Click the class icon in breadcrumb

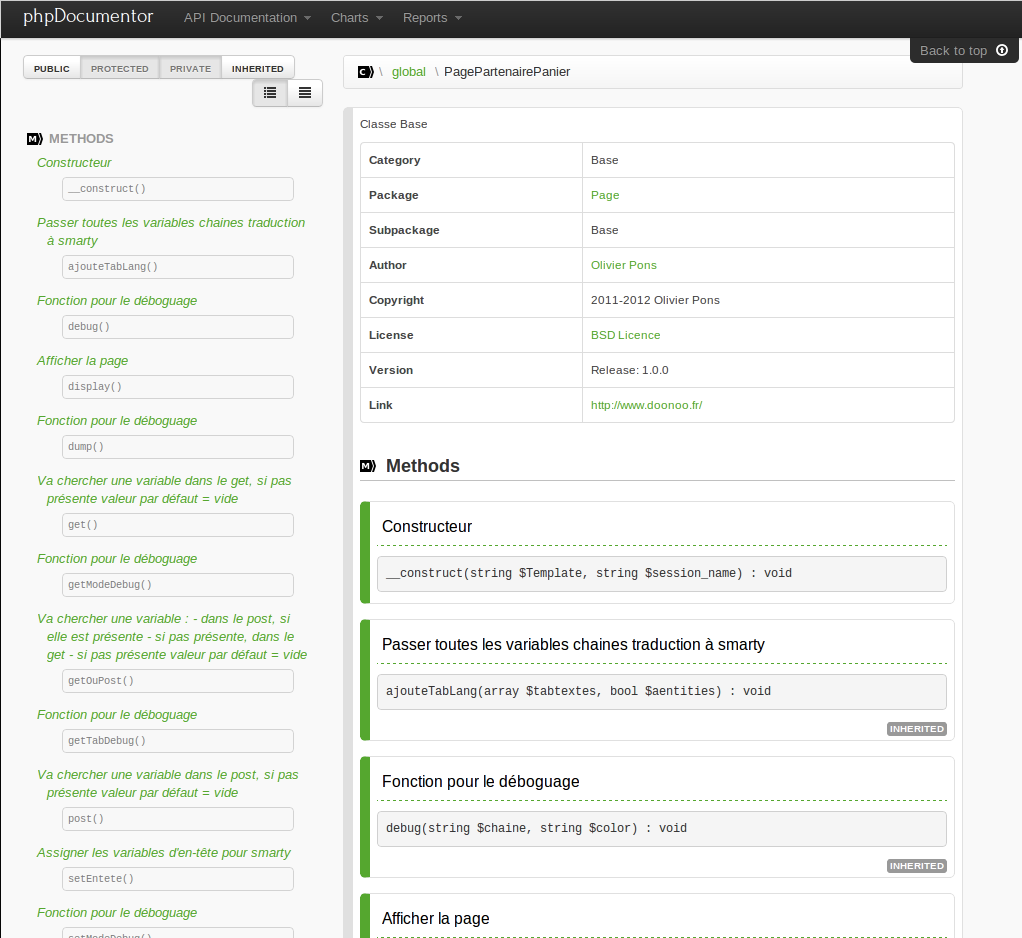coord(366,72)
